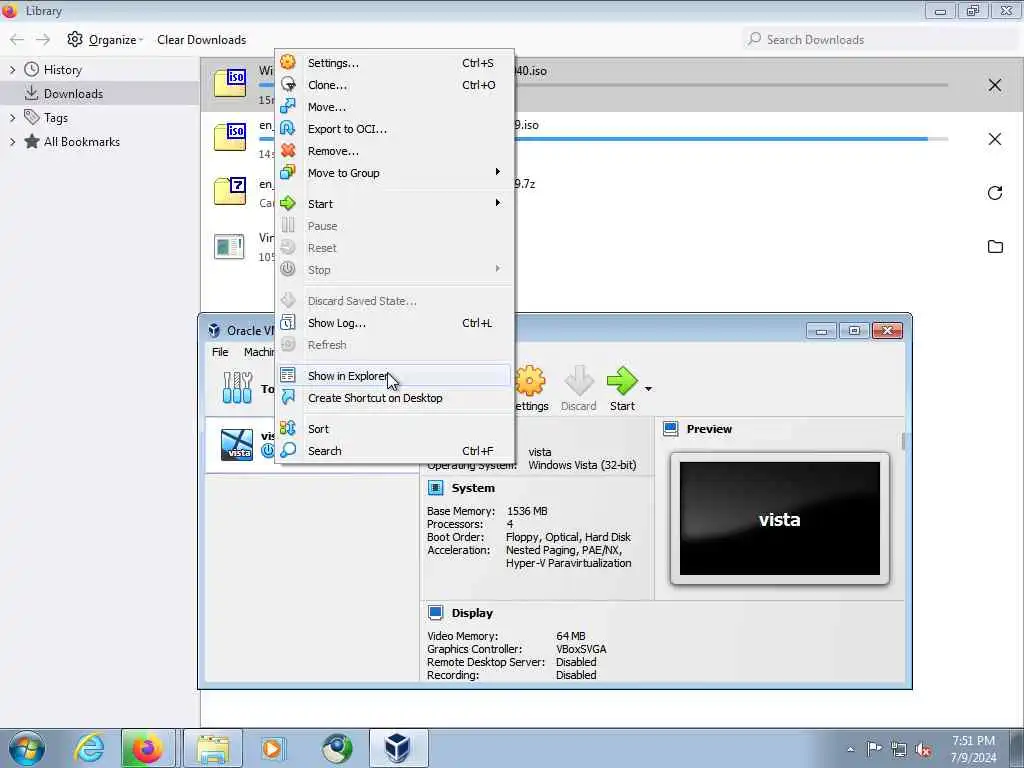Open Internet Explorer from taskbar
This screenshot has width=1024, height=768.
tap(89, 748)
